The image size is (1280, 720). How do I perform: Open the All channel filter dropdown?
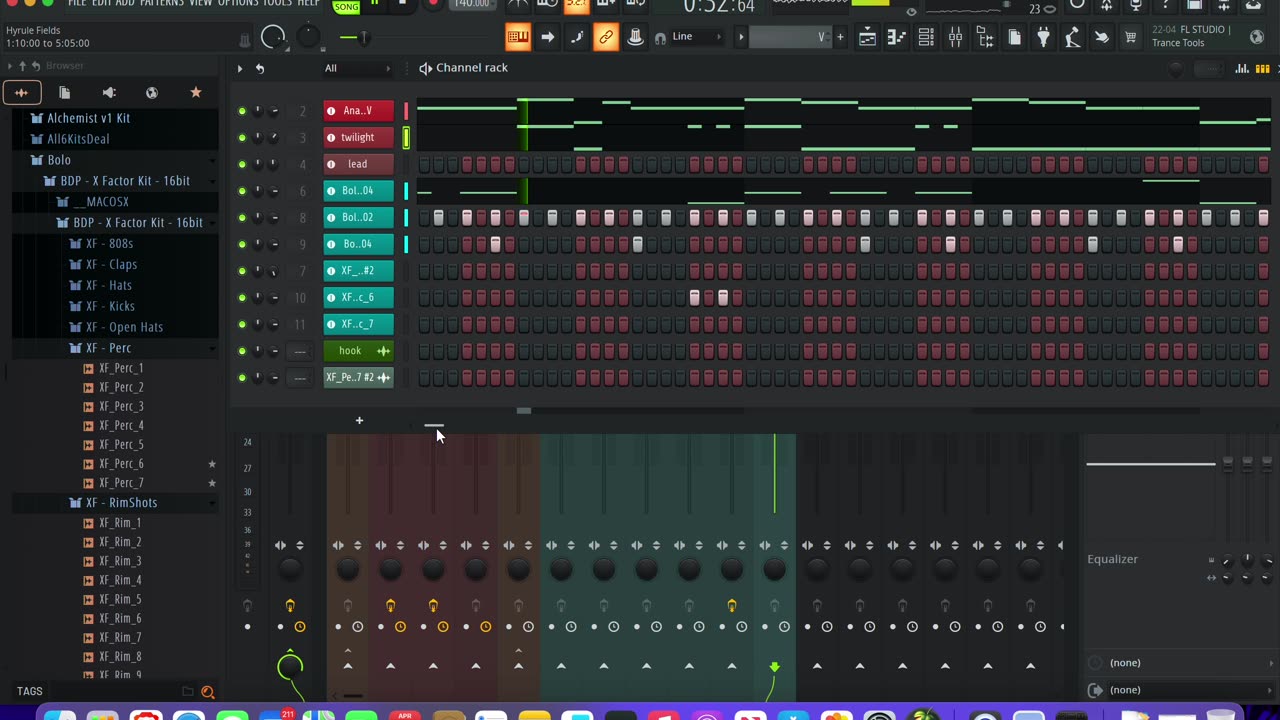click(357, 68)
